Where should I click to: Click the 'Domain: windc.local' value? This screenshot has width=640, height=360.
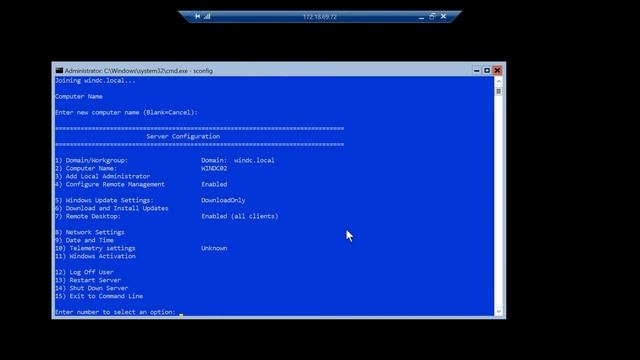238,160
